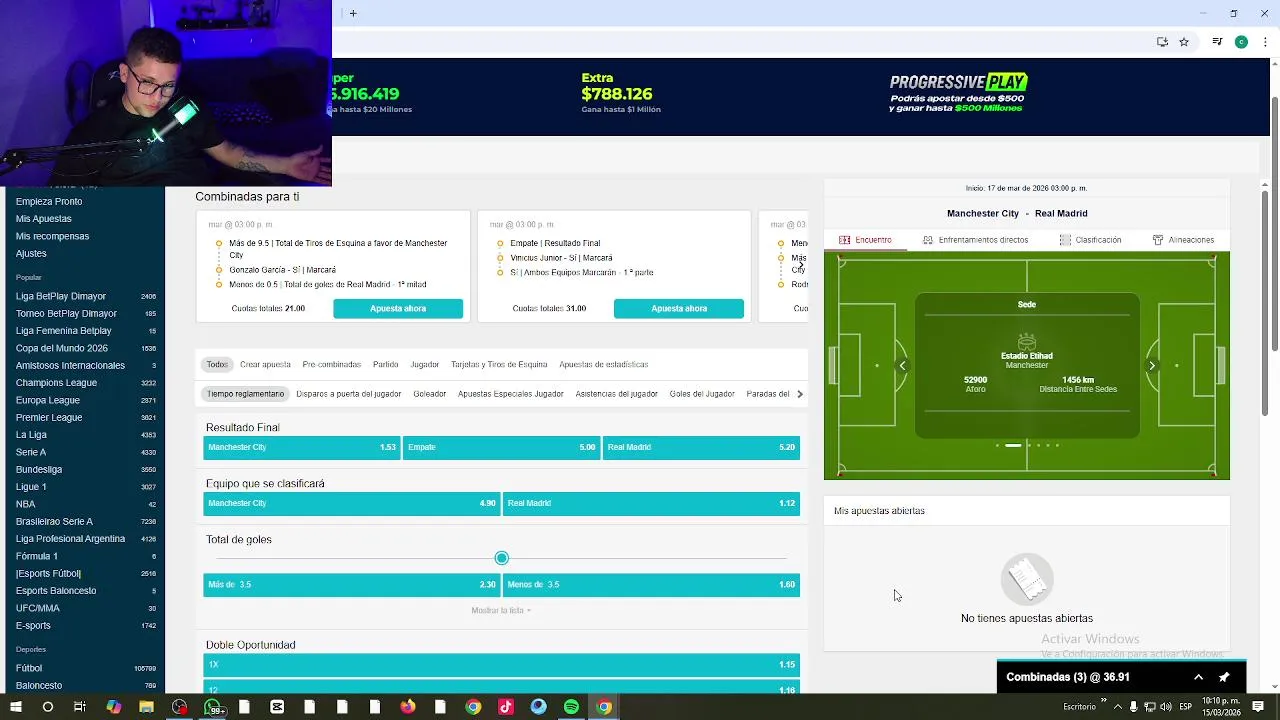Image resolution: width=1280 pixels, height=720 pixels.
Task: Pick Real Madrid 1.12 to qualify
Action: (651, 503)
